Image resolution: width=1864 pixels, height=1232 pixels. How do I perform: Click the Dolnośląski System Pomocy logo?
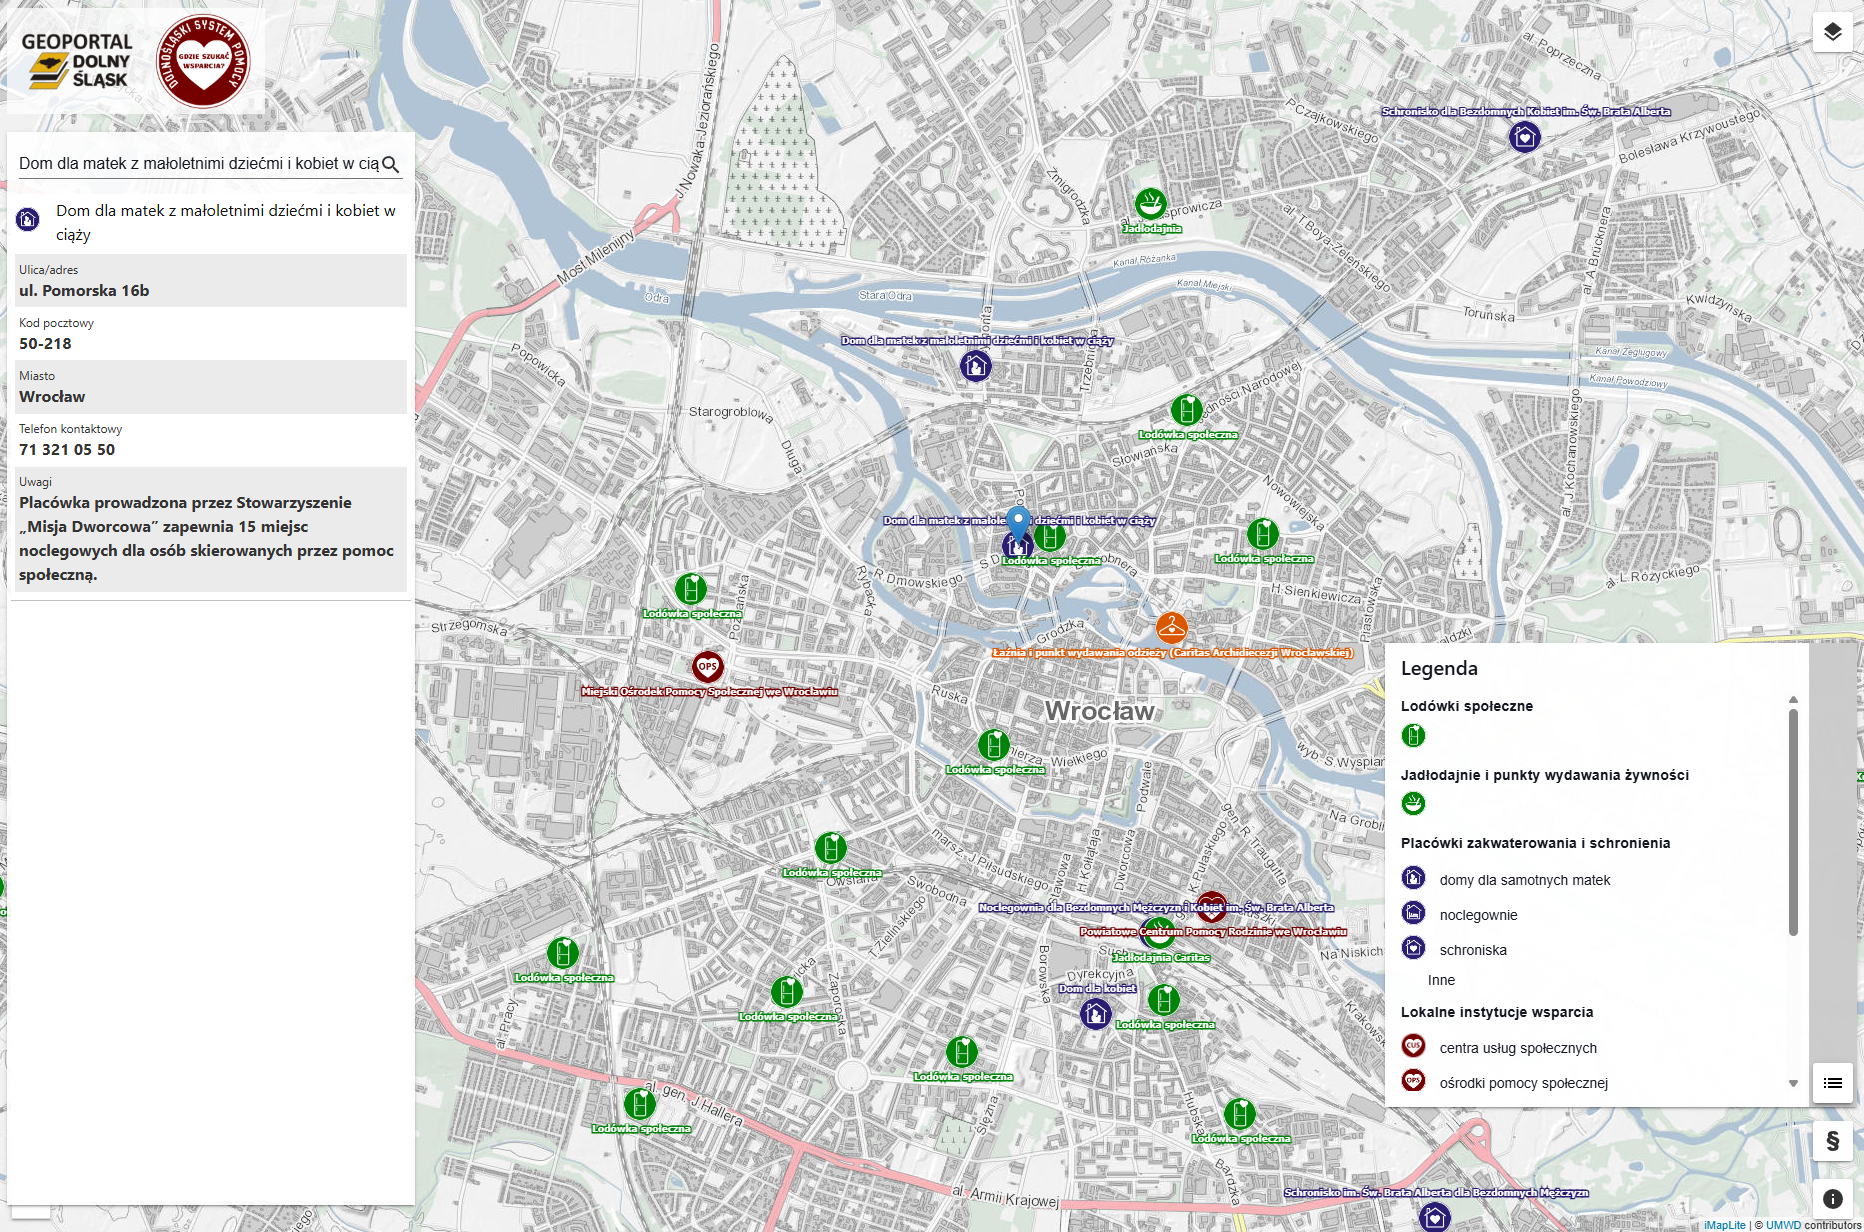coord(204,61)
